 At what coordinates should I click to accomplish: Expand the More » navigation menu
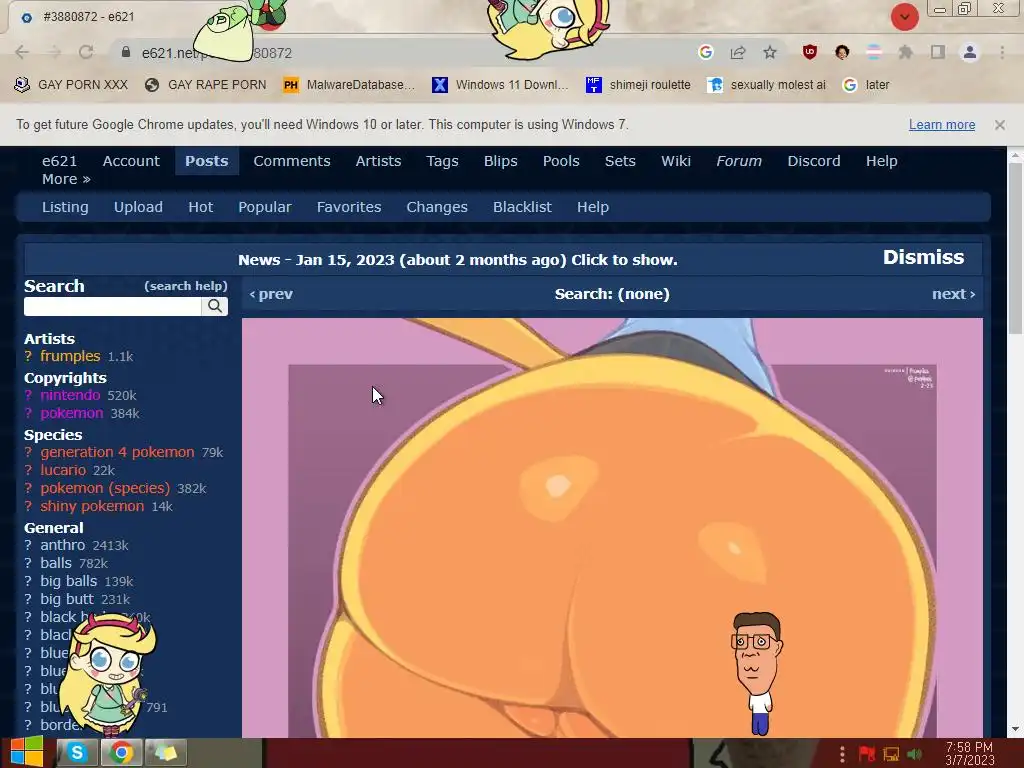point(66,179)
